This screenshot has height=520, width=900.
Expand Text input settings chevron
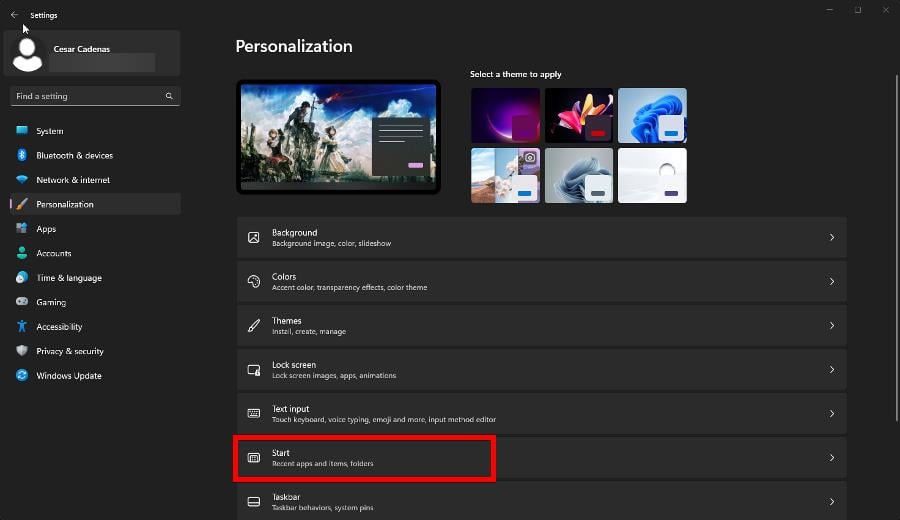coord(832,413)
